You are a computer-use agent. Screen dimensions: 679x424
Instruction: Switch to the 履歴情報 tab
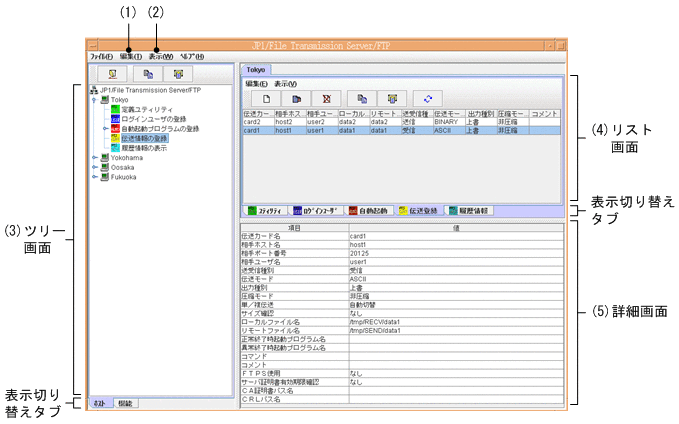469,211
